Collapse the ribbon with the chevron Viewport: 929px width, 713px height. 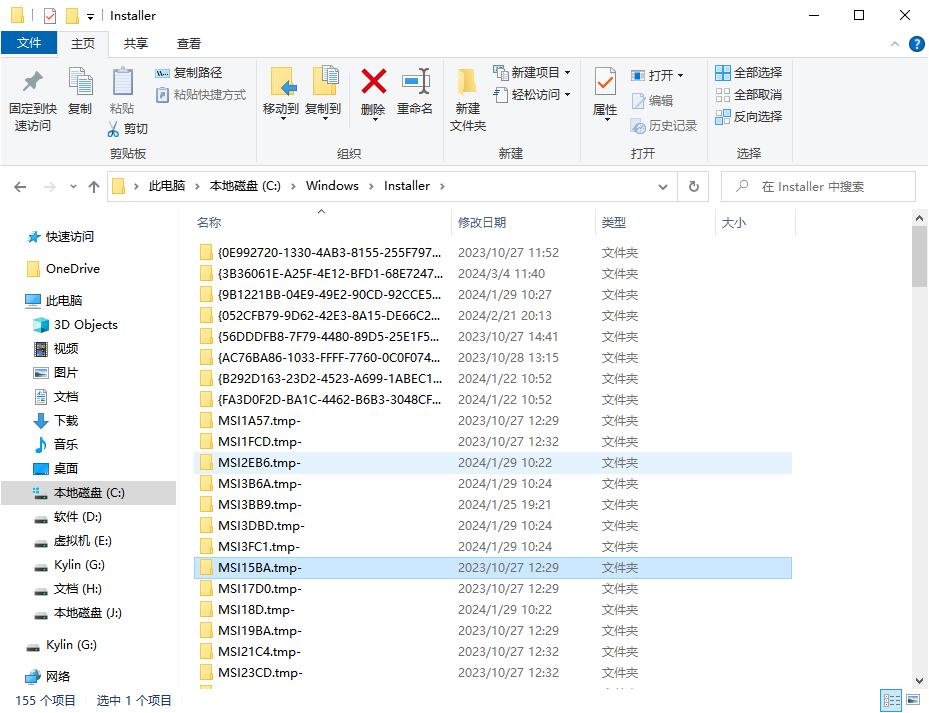click(895, 44)
